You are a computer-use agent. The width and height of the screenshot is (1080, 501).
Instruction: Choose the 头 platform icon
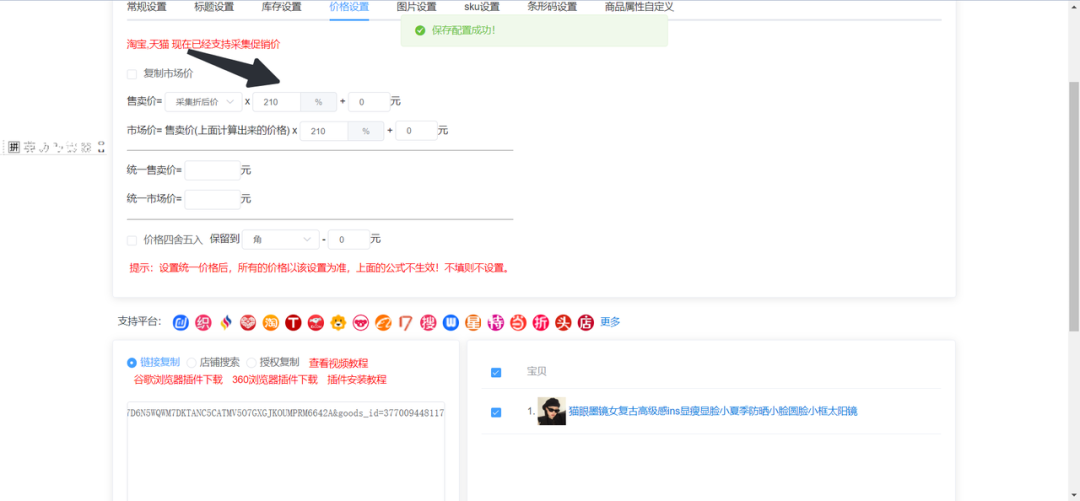click(563, 322)
